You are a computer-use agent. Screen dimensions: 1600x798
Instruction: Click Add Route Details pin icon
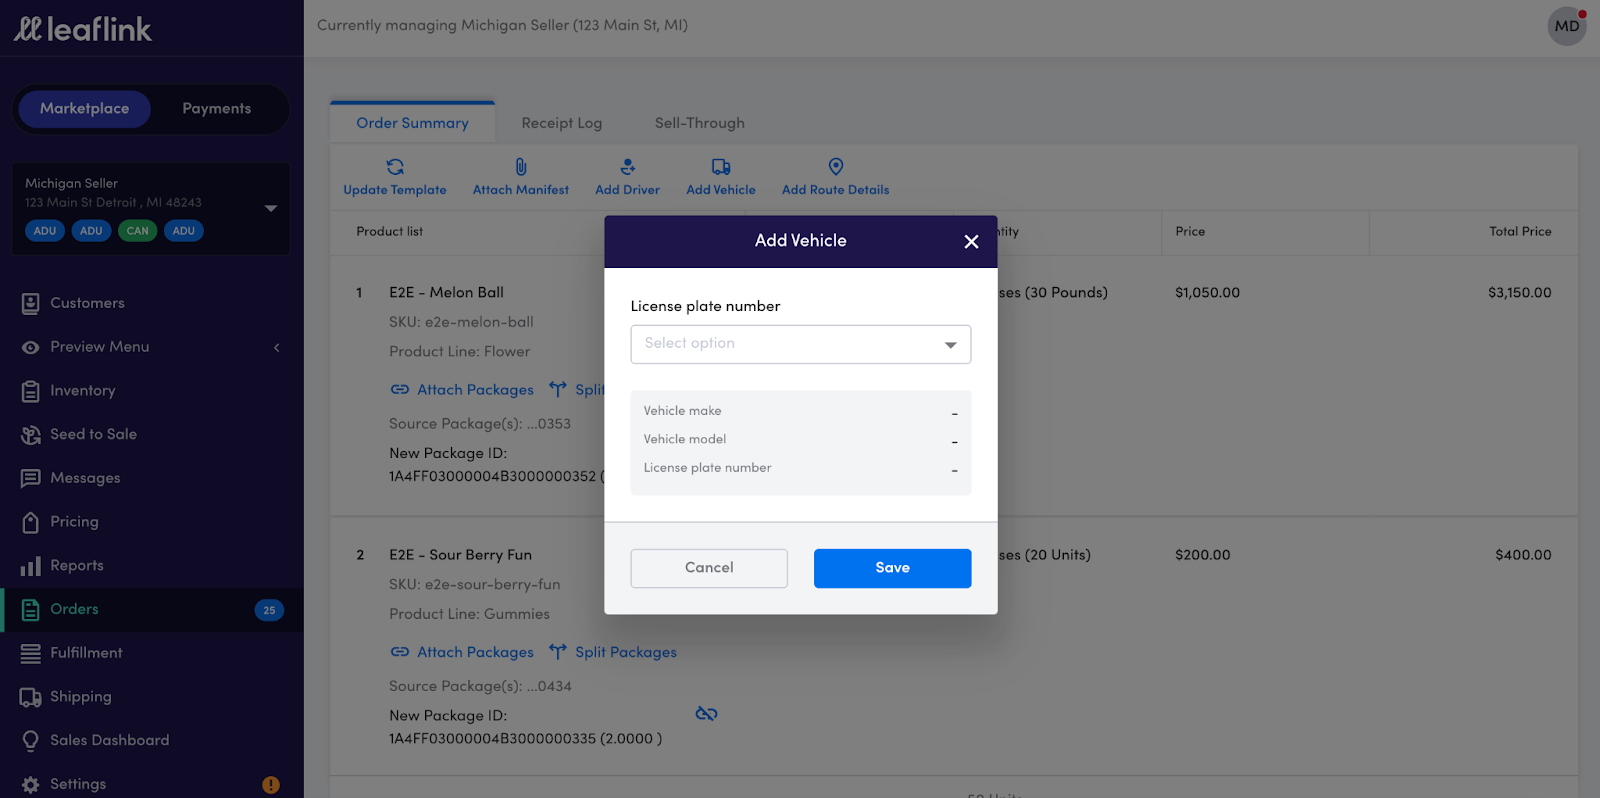click(x=836, y=166)
